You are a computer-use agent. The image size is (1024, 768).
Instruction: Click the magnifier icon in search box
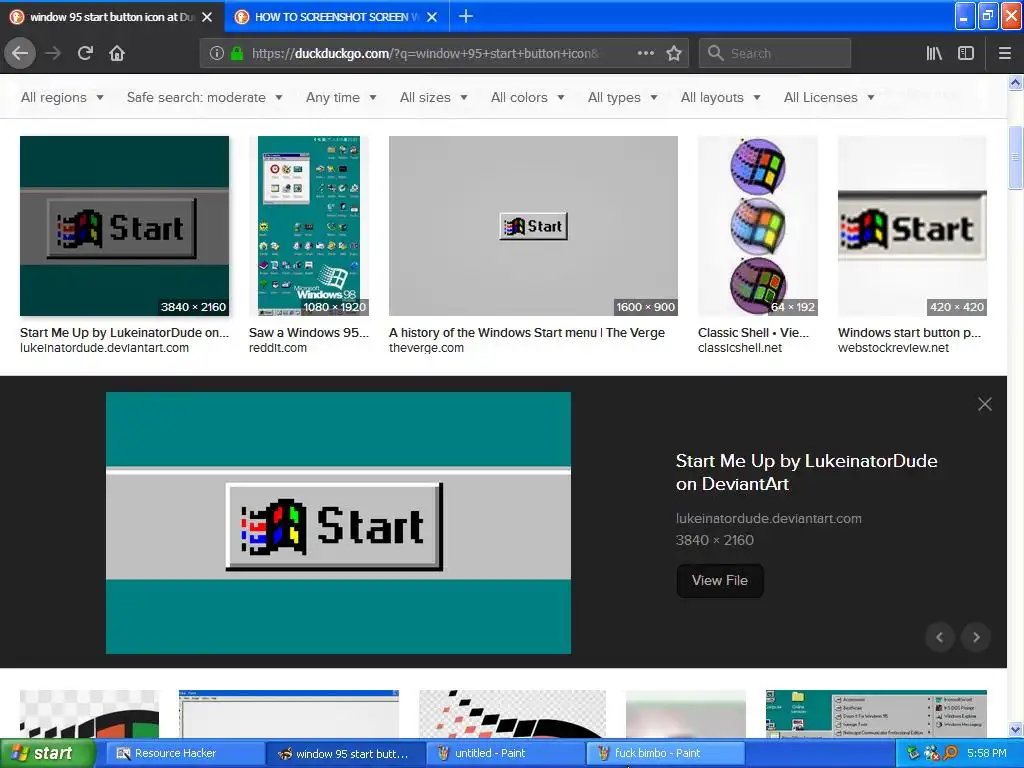pos(716,53)
